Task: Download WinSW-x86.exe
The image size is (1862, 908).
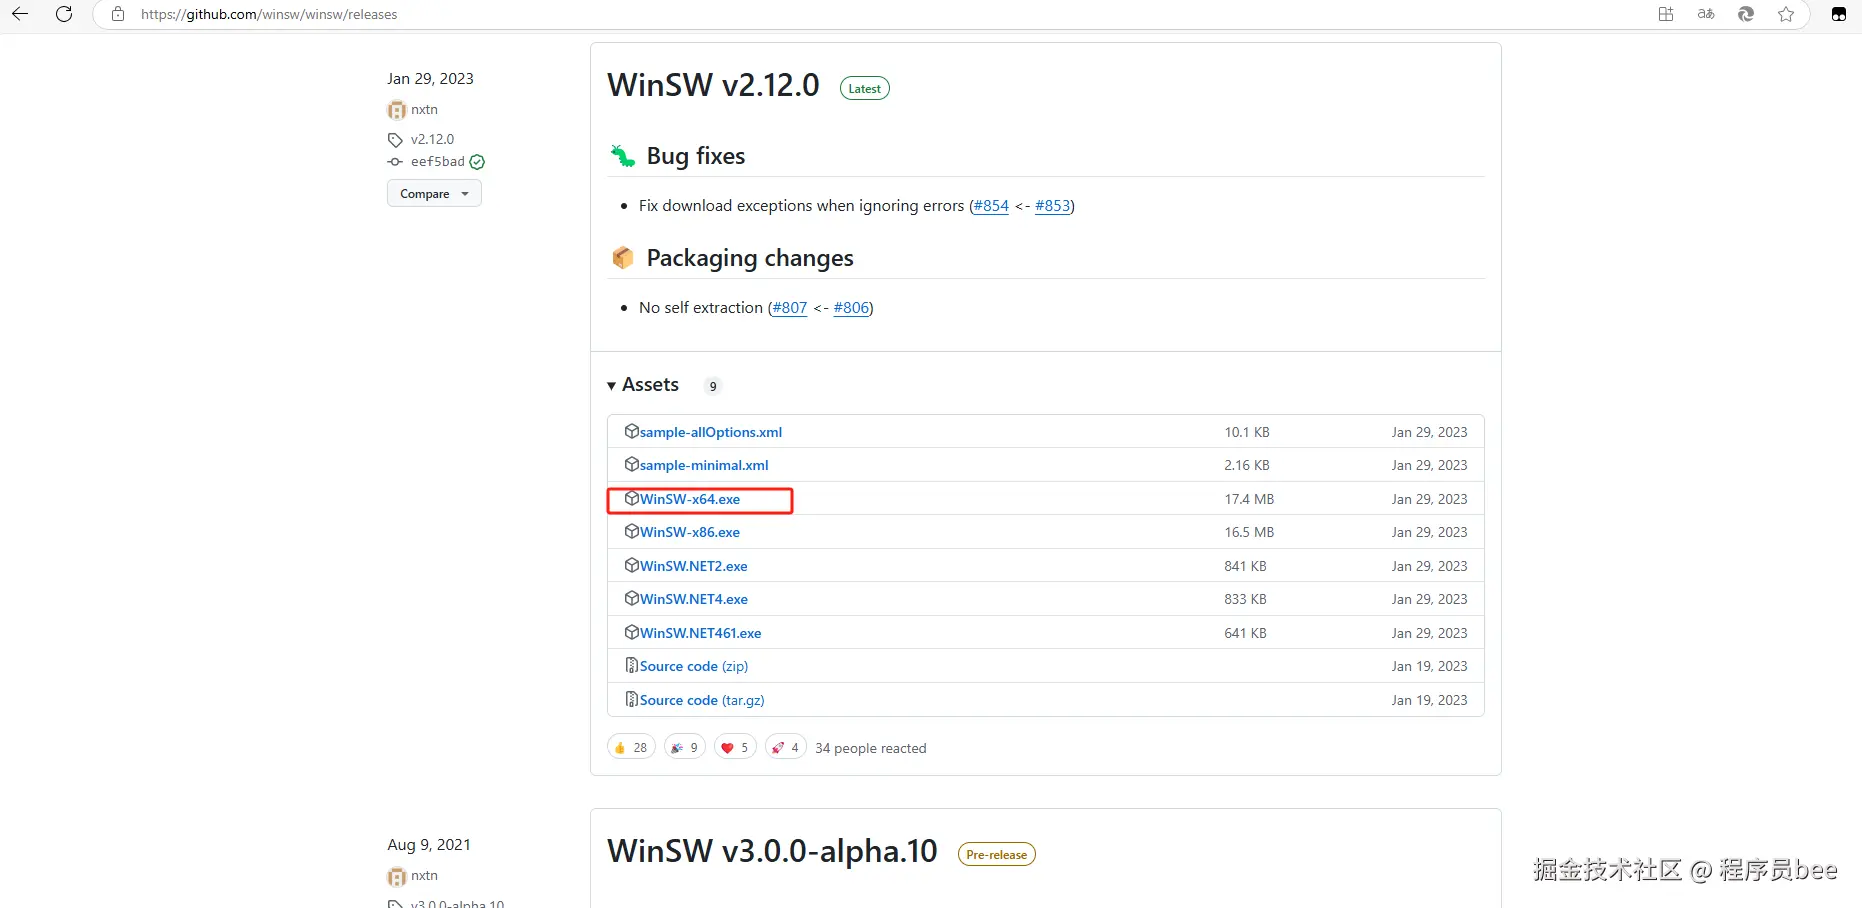Action: pyautogui.click(x=690, y=532)
